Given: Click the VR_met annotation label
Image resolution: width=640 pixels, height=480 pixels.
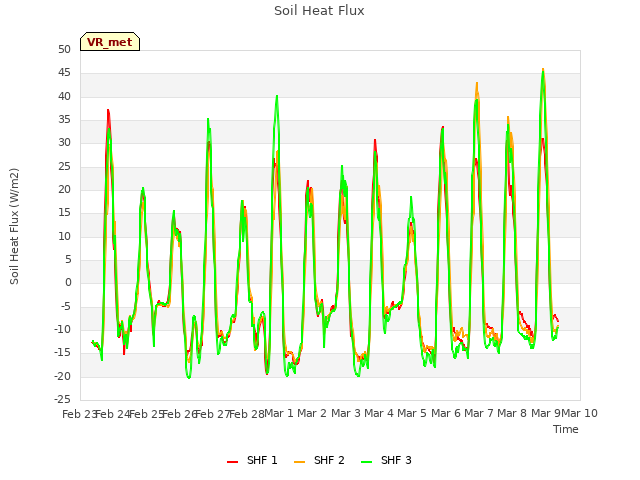Looking at the screenshot, I should 110,42.
